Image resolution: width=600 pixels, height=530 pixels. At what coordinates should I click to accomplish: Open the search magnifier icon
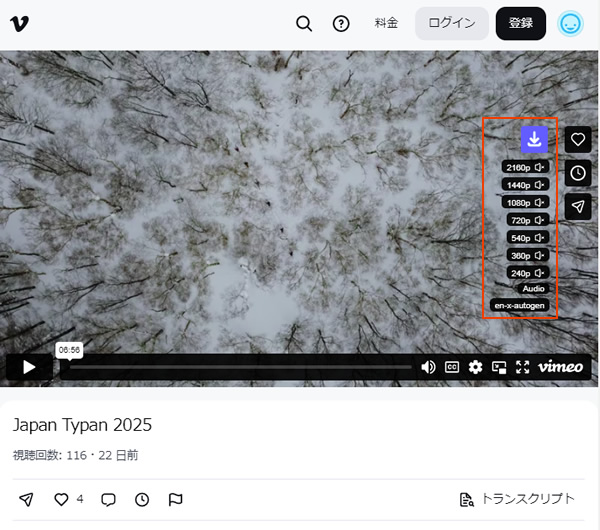tap(304, 23)
